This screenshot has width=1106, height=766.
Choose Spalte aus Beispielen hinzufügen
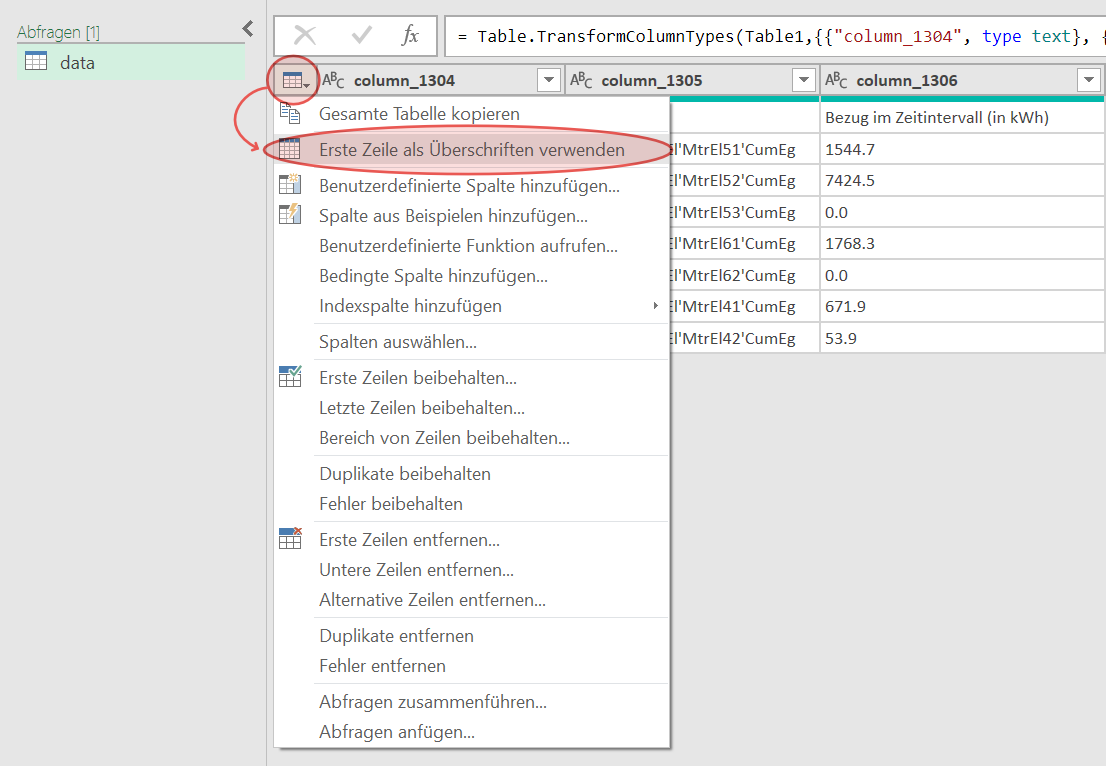pyautogui.click(x=471, y=216)
